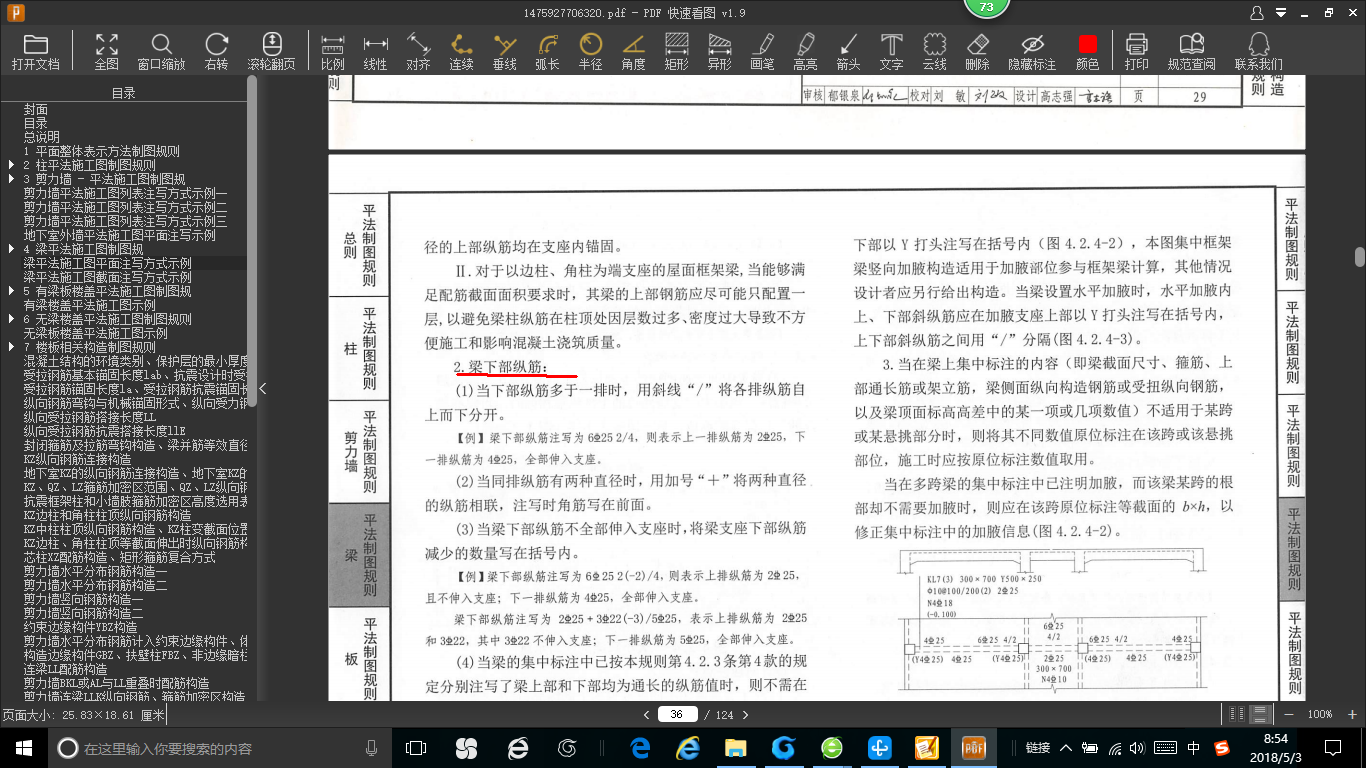The width and height of the screenshot is (1366, 768).
Task: Click the 角度 angle measurement tool
Action: tap(633, 47)
